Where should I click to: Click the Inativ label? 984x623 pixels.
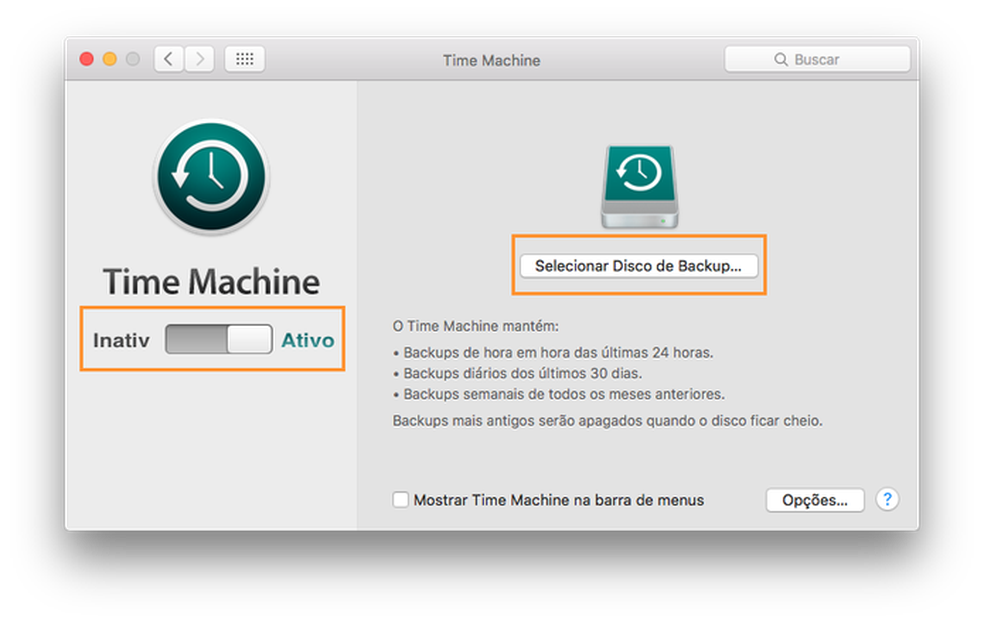tap(121, 340)
